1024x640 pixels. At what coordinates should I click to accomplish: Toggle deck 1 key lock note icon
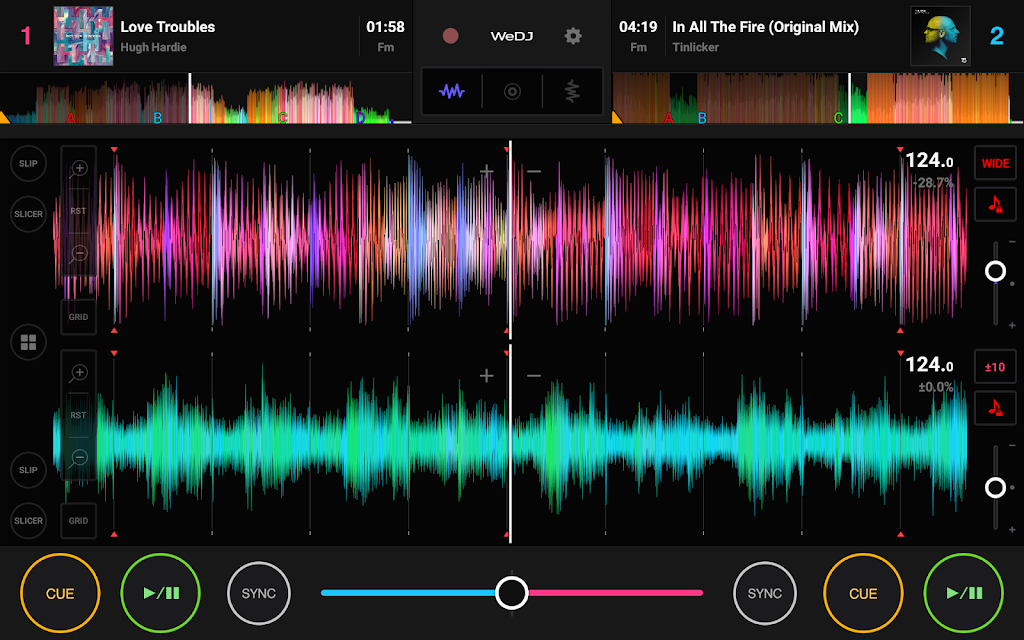[x=995, y=204]
